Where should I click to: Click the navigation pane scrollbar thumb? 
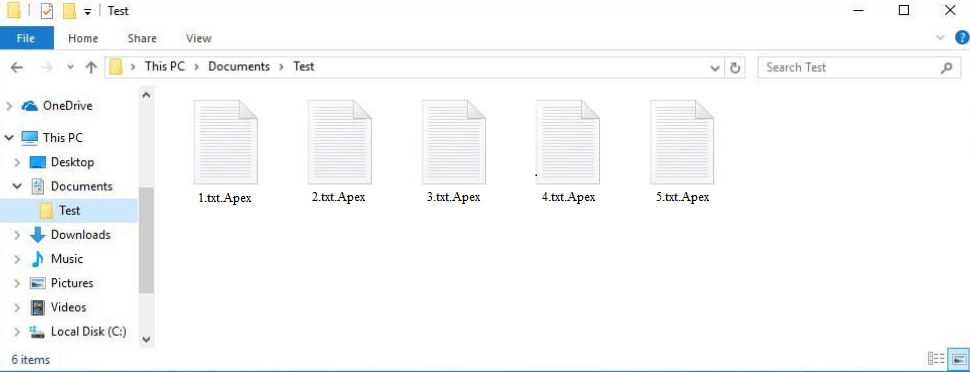pos(146,239)
